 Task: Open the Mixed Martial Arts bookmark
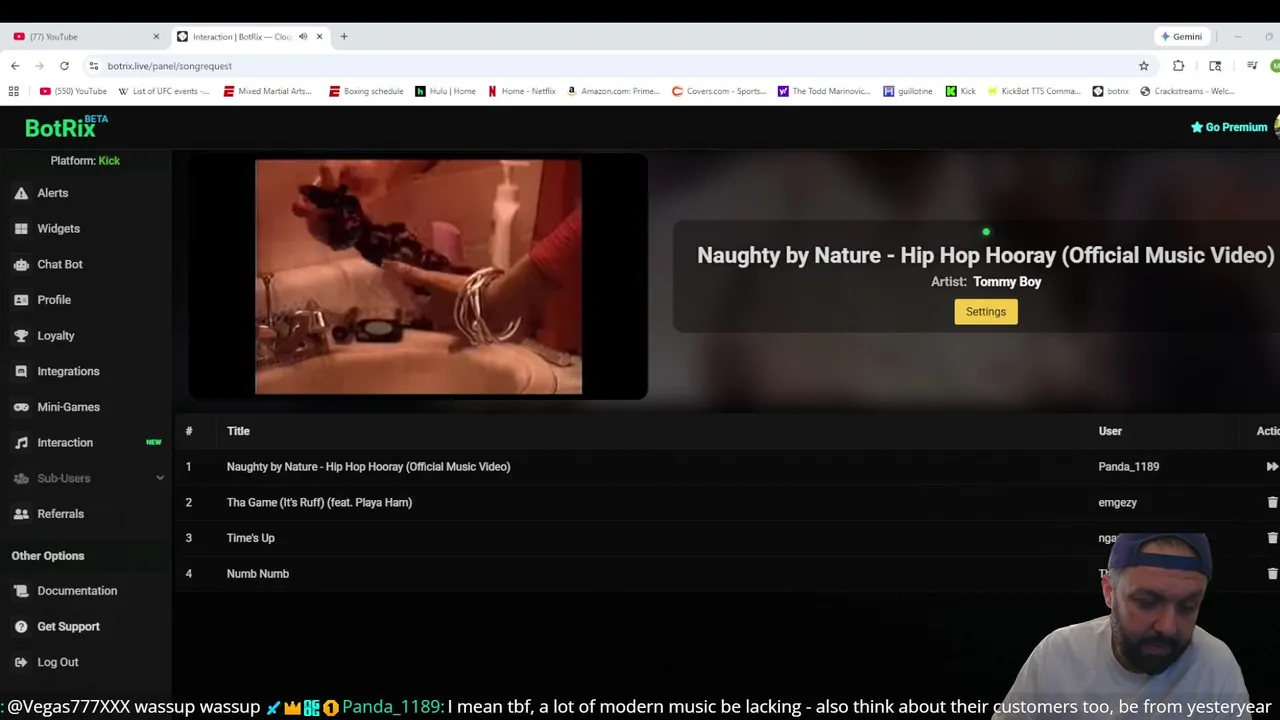click(268, 91)
